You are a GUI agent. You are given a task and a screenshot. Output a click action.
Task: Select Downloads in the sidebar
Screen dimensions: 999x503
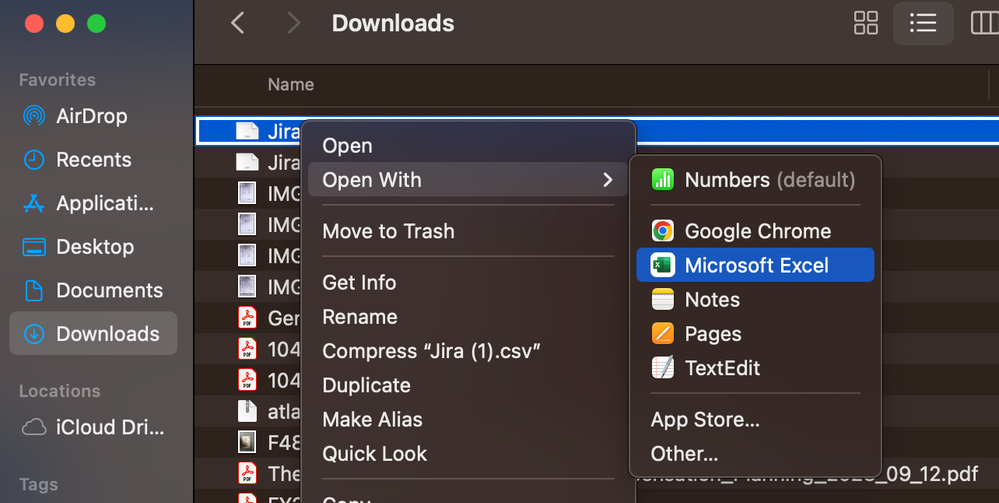(93, 333)
